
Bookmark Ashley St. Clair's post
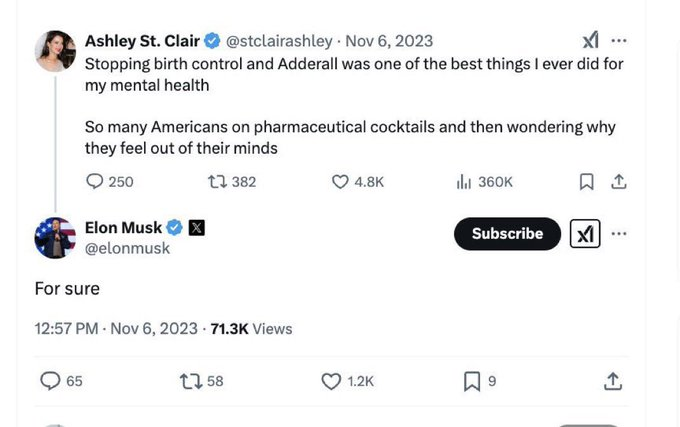pyautogui.click(x=587, y=181)
